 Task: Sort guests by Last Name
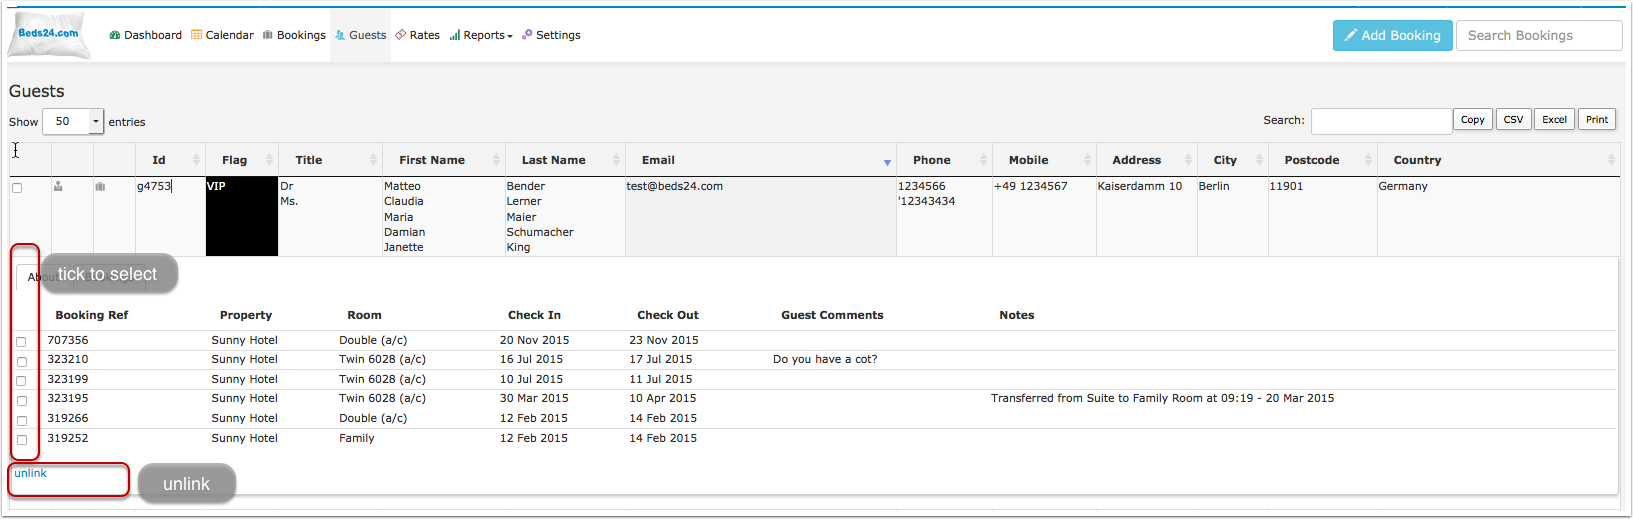(565, 160)
